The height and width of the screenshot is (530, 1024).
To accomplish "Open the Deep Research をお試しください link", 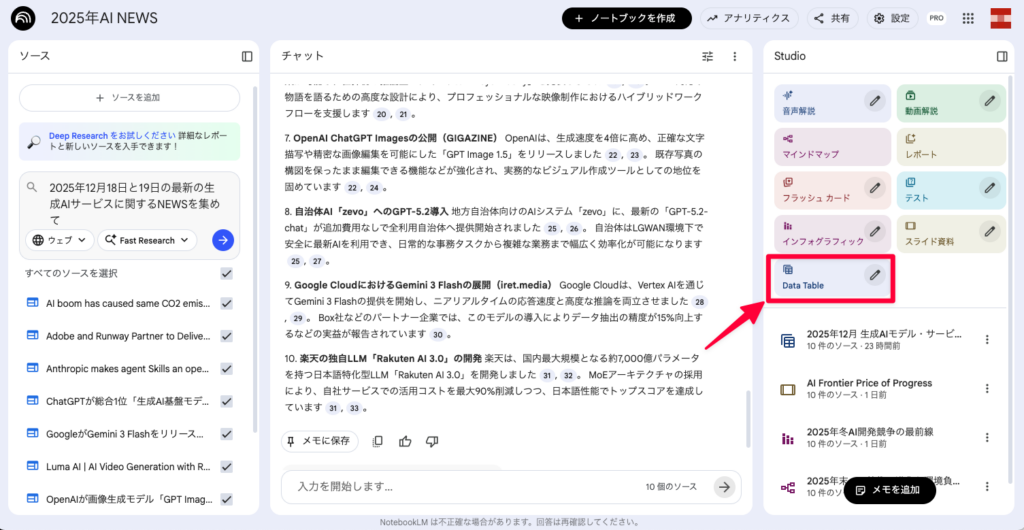I will point(112,136).
